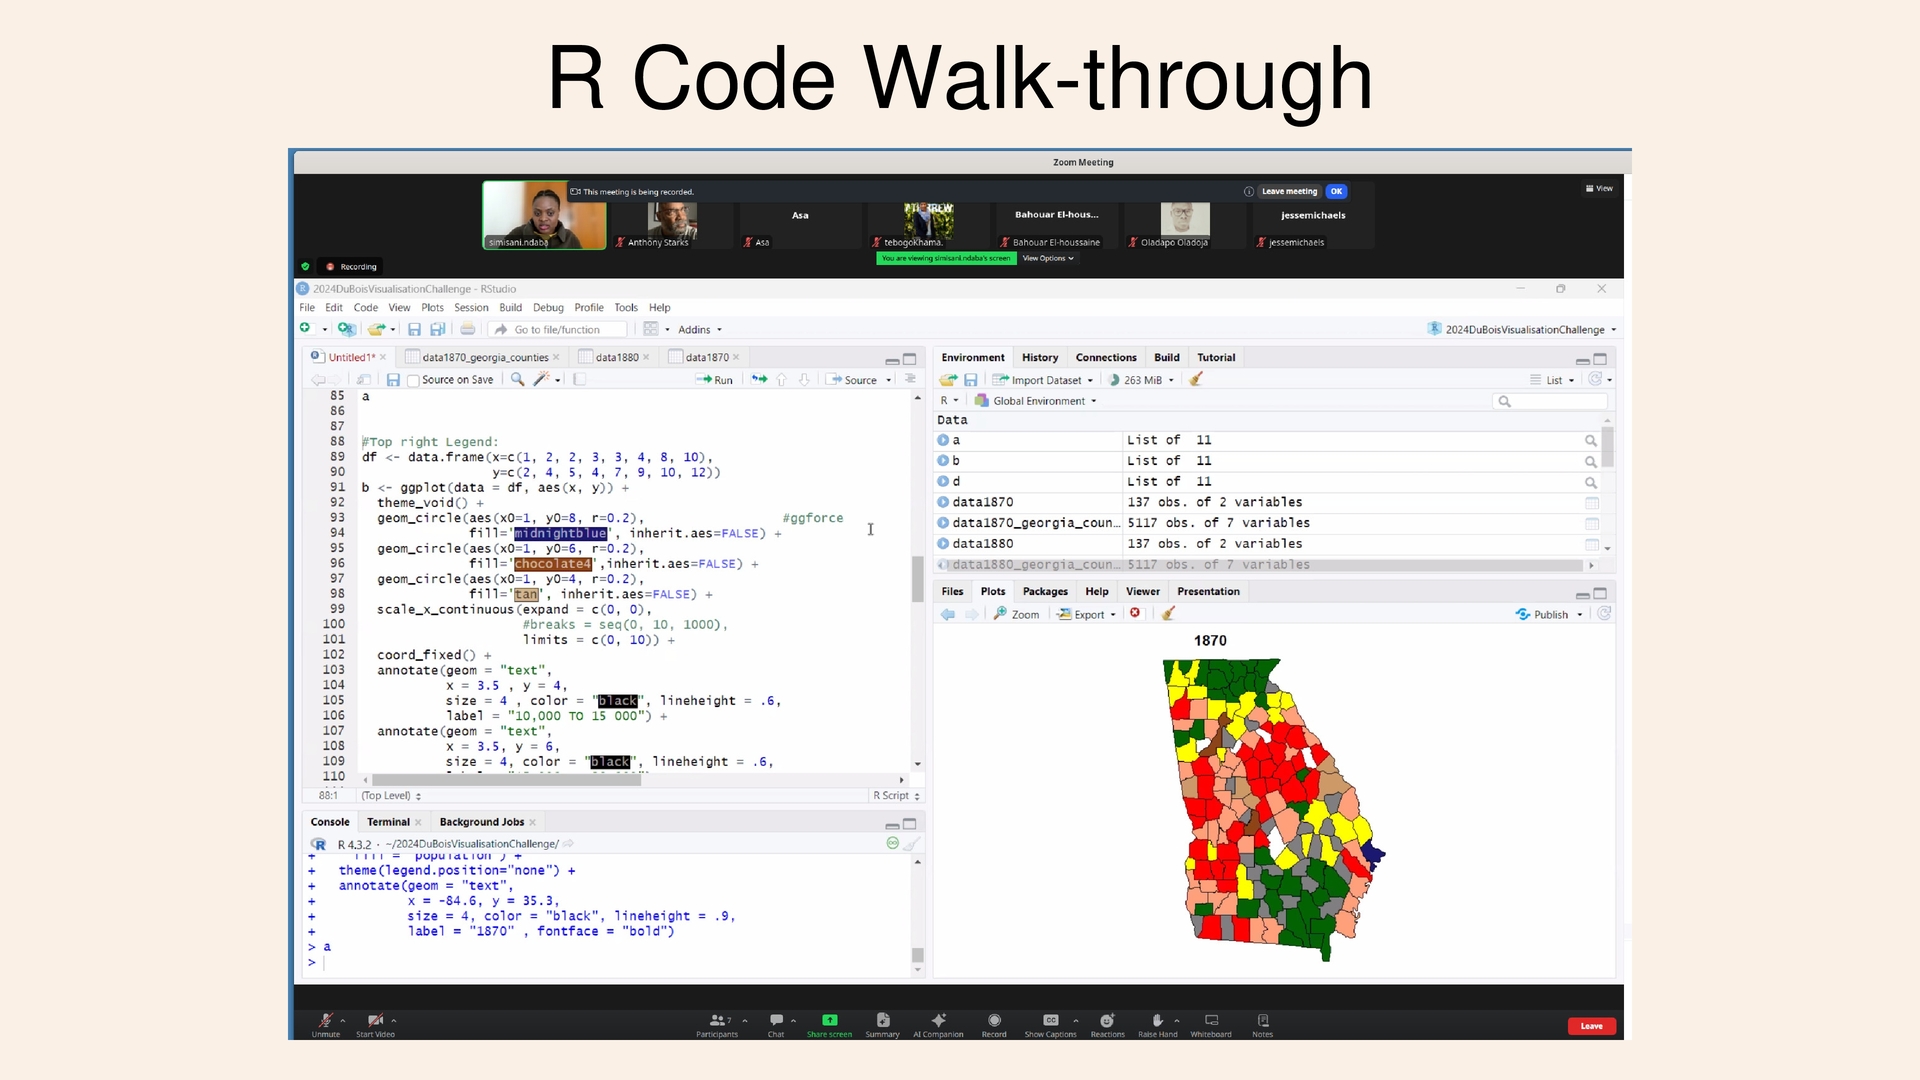Toggle Raise Hand in Zoom
Screen dimensions: 1920x1080
pos(1157,1024)
